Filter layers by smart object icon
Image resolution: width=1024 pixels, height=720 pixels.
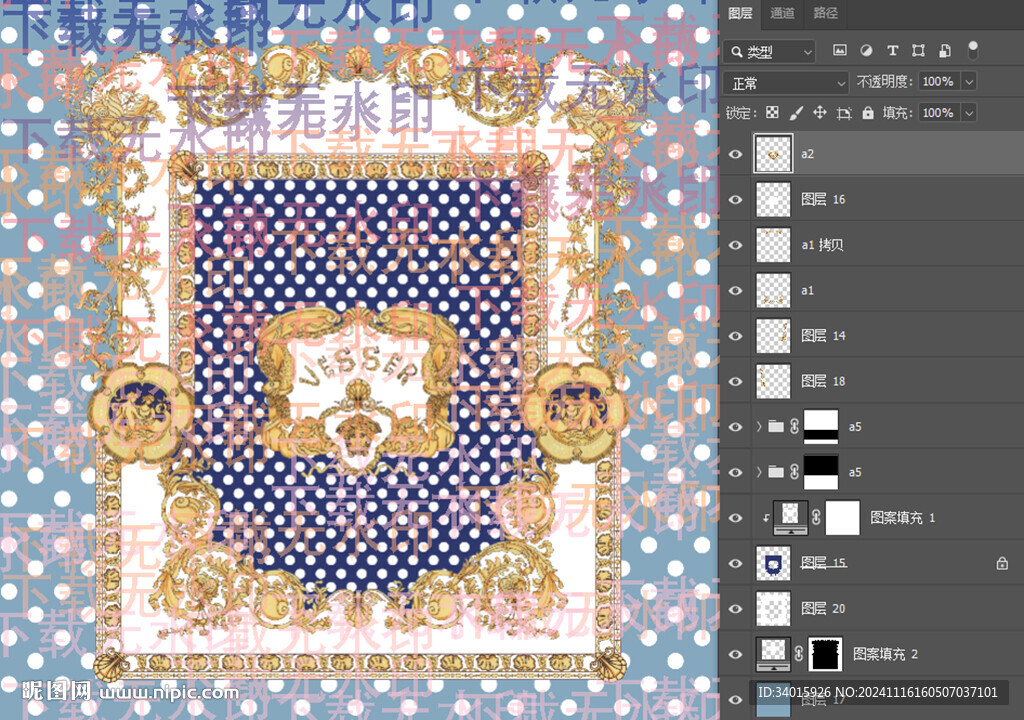coord(944,50)
